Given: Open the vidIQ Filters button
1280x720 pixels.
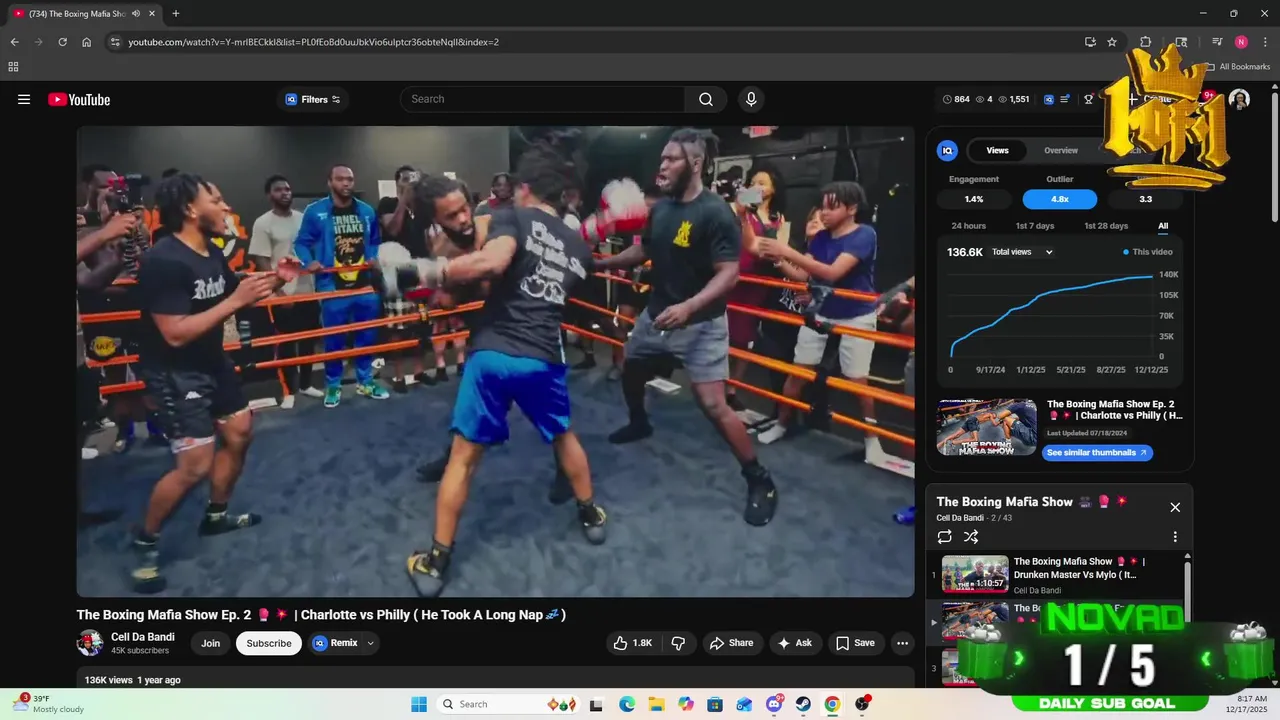Looking at the screenshot, I should tap(313, 99).
